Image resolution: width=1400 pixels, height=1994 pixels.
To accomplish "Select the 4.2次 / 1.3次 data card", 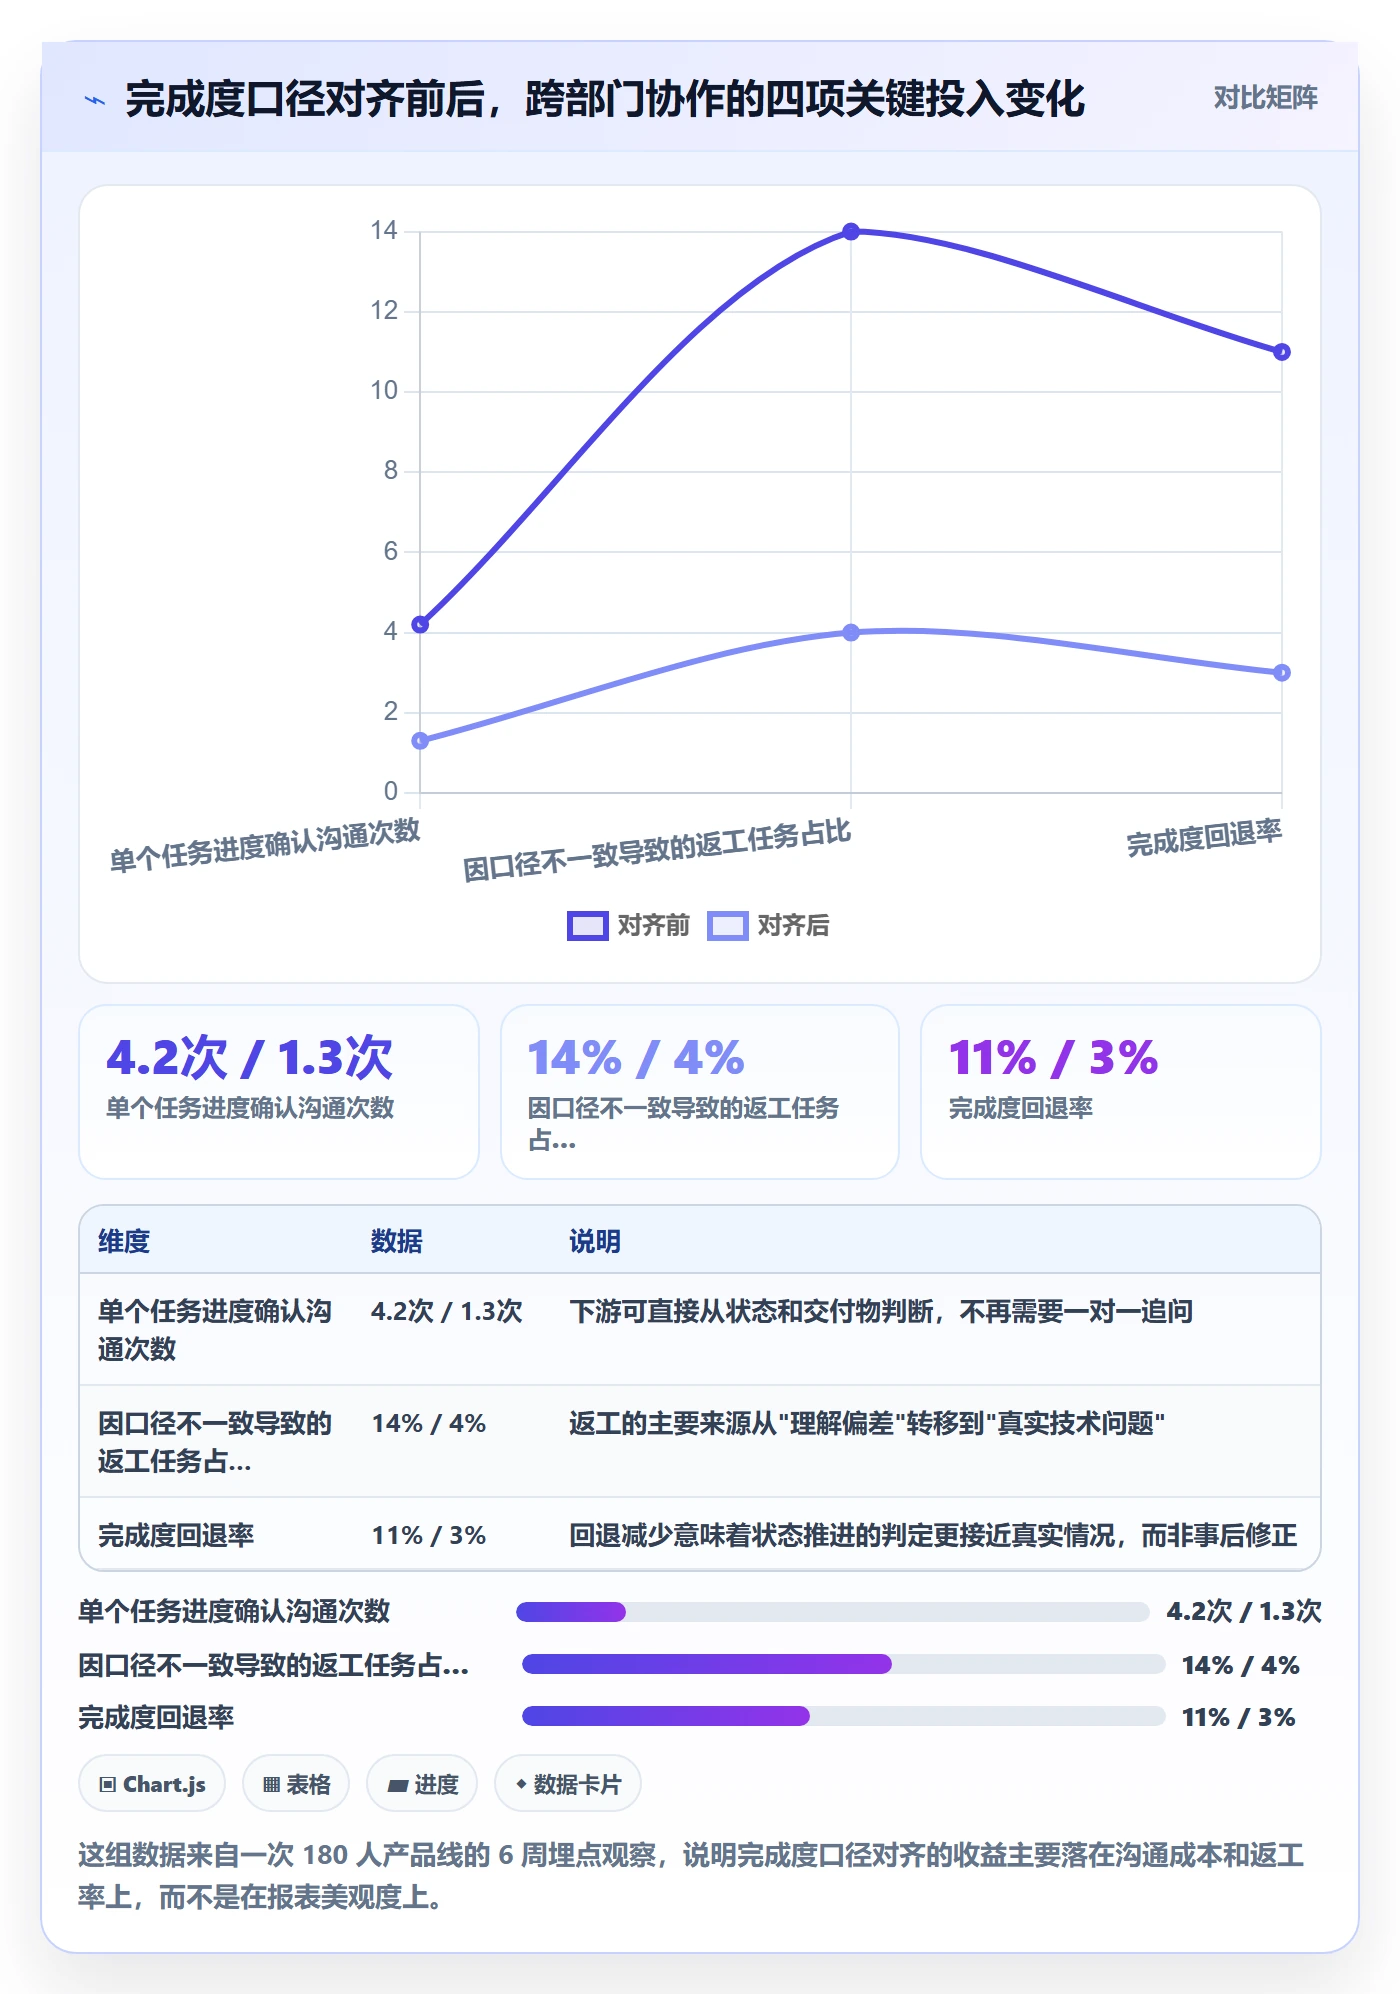I will [x=279, y=1092].
